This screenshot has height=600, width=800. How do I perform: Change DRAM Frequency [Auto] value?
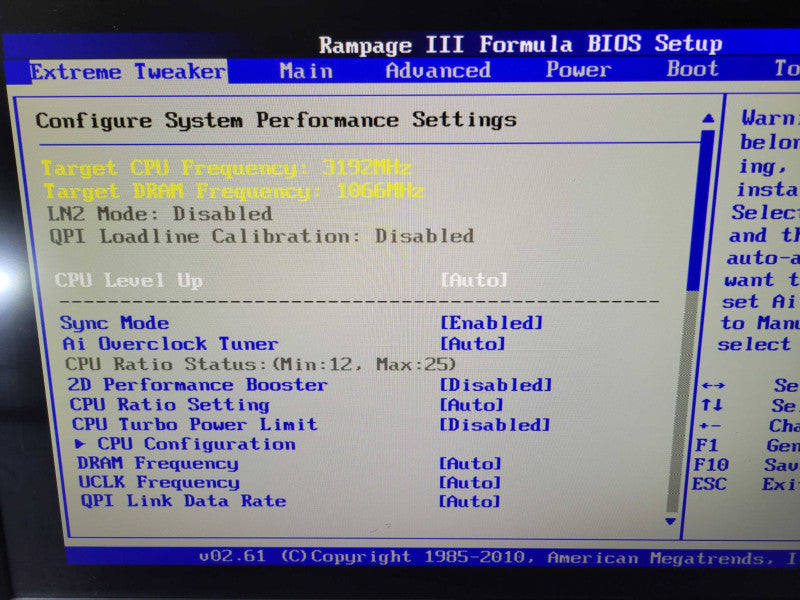point(470,463)
